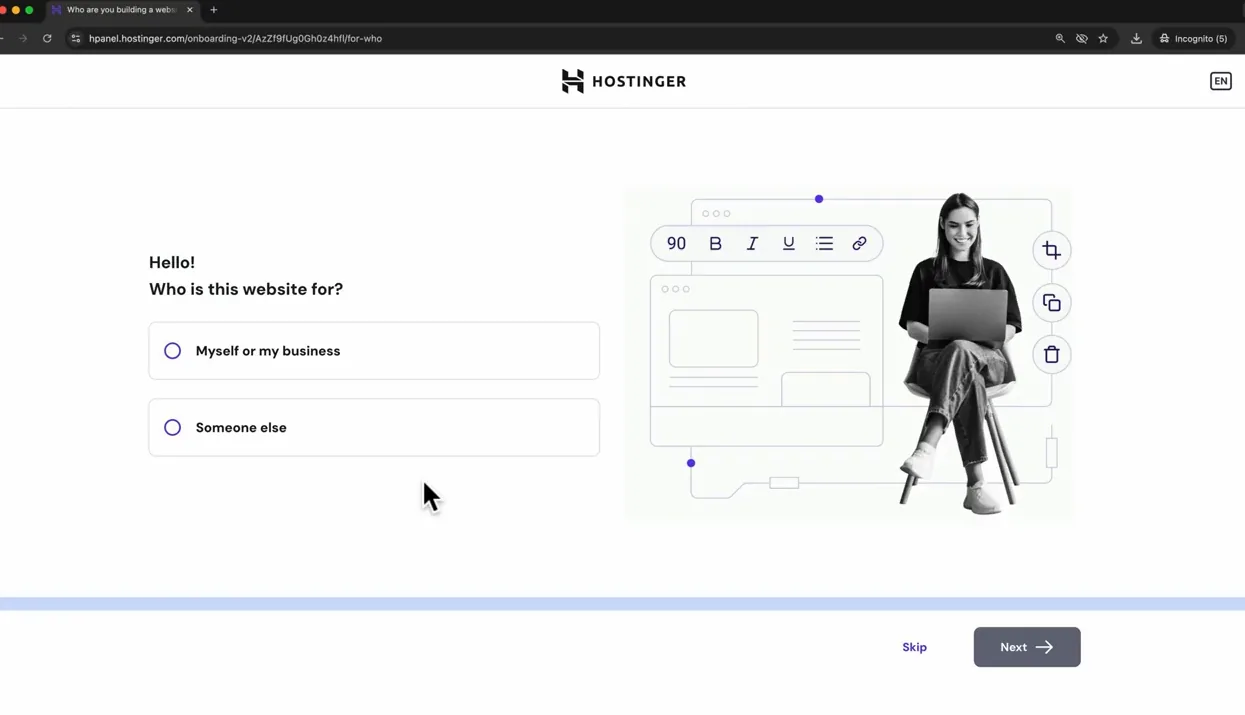Select the 'Who are you building a website' tab

click(122, 10)
